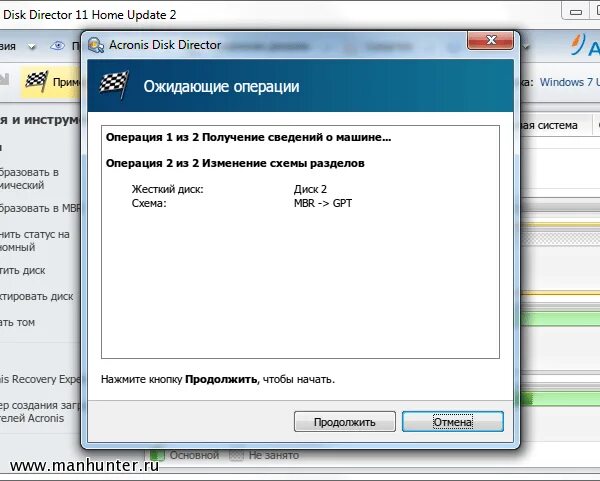Viewport: 600px width, 481px height.
Task: Click 'Файловая система' column header
Action: [549, 125]
